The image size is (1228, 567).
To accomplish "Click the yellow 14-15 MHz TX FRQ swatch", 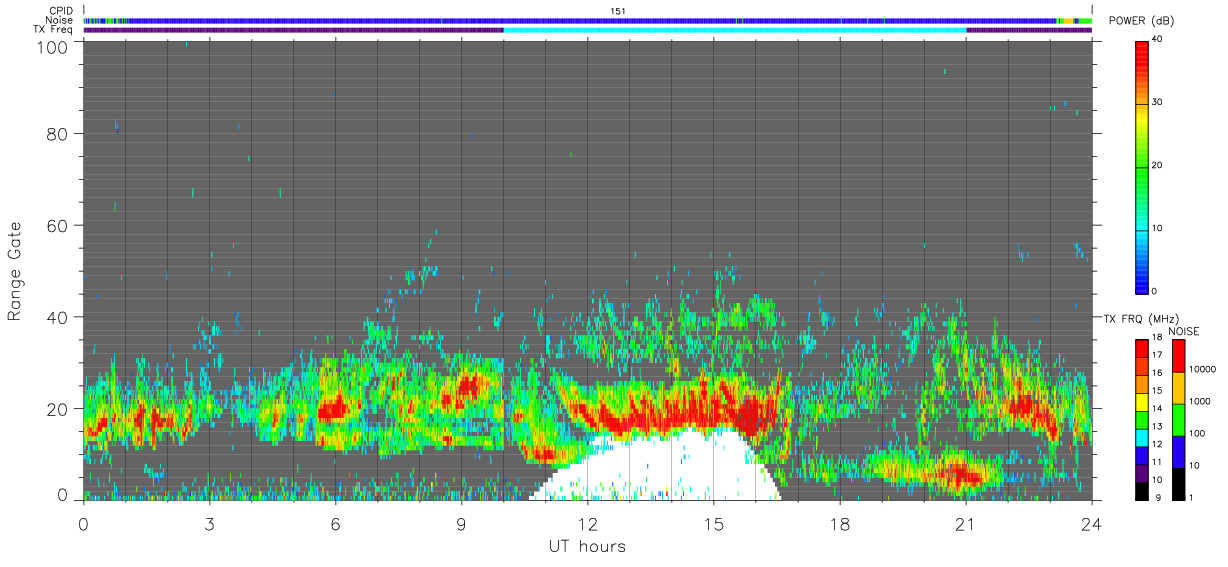I will coord(1141,401).
